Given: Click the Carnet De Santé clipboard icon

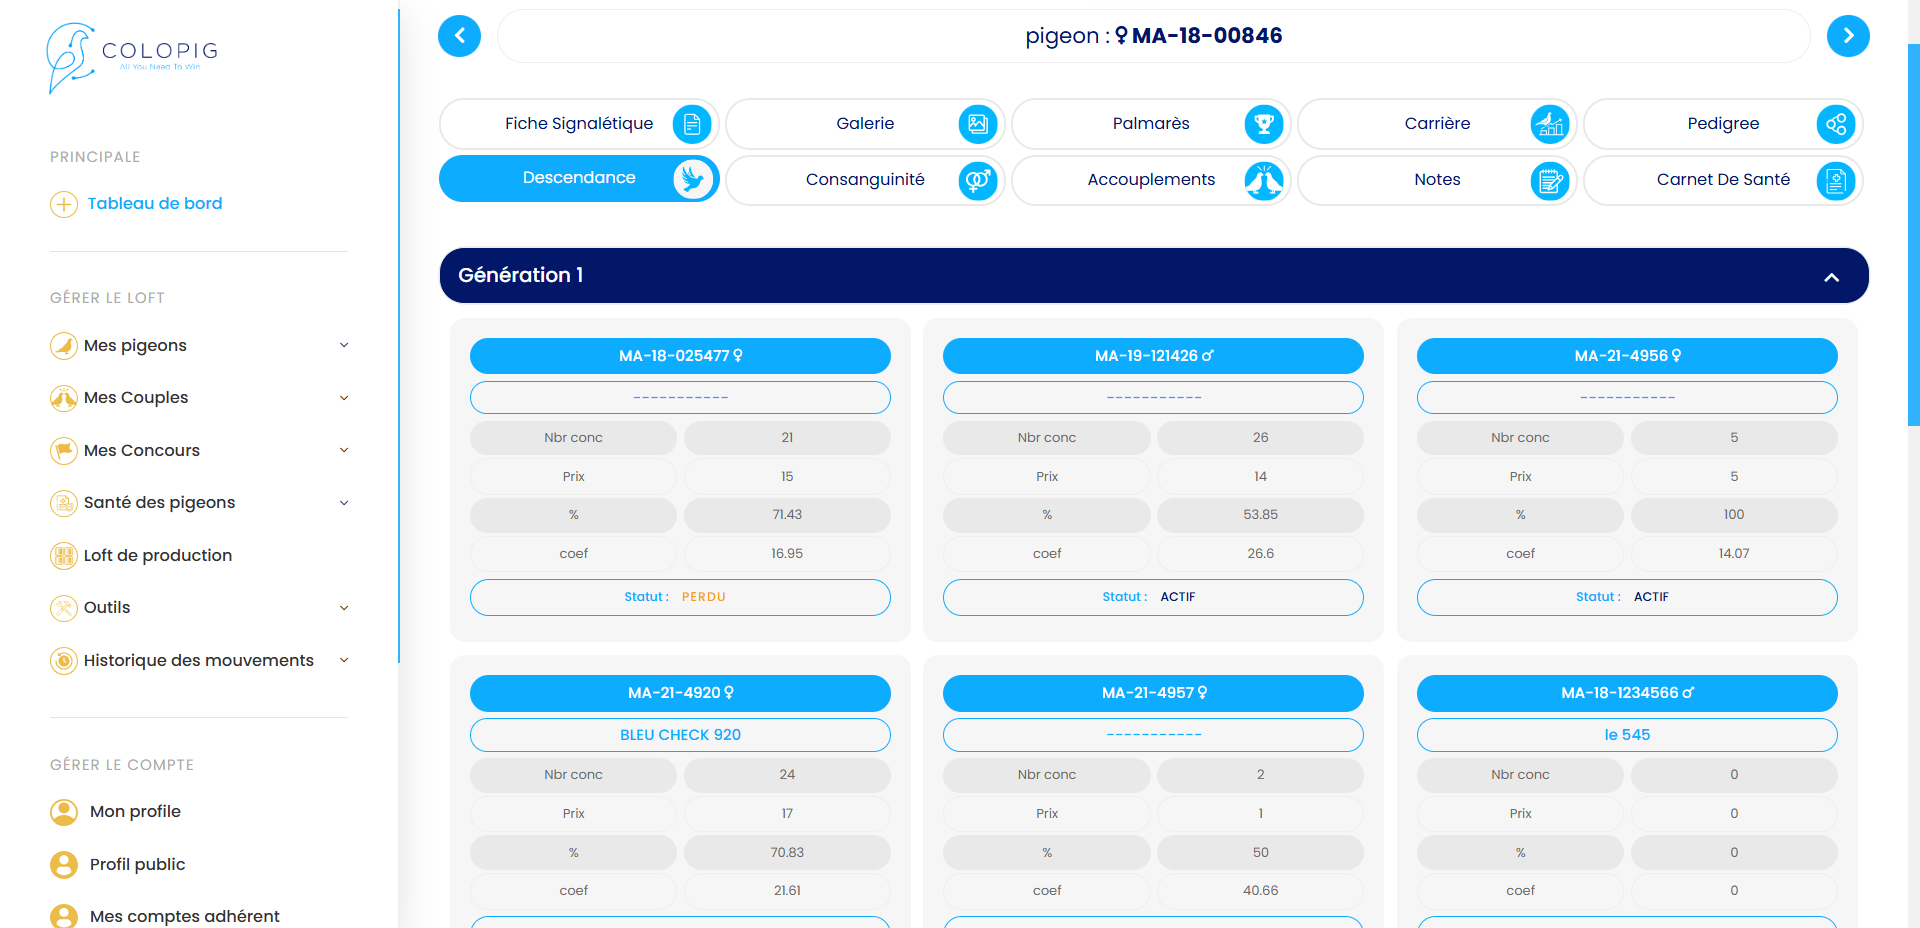Looking at the screenshot, I should pos(1836,180).
